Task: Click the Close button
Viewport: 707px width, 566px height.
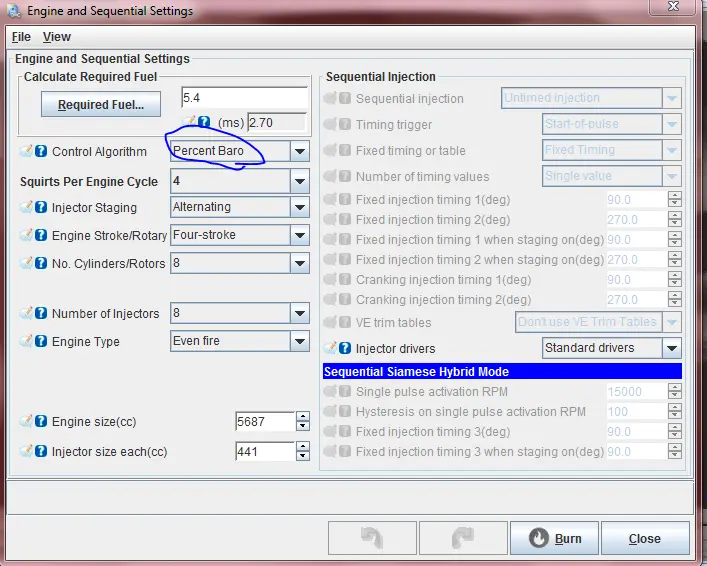Action: pyautogui.click(x=645, y=538)
